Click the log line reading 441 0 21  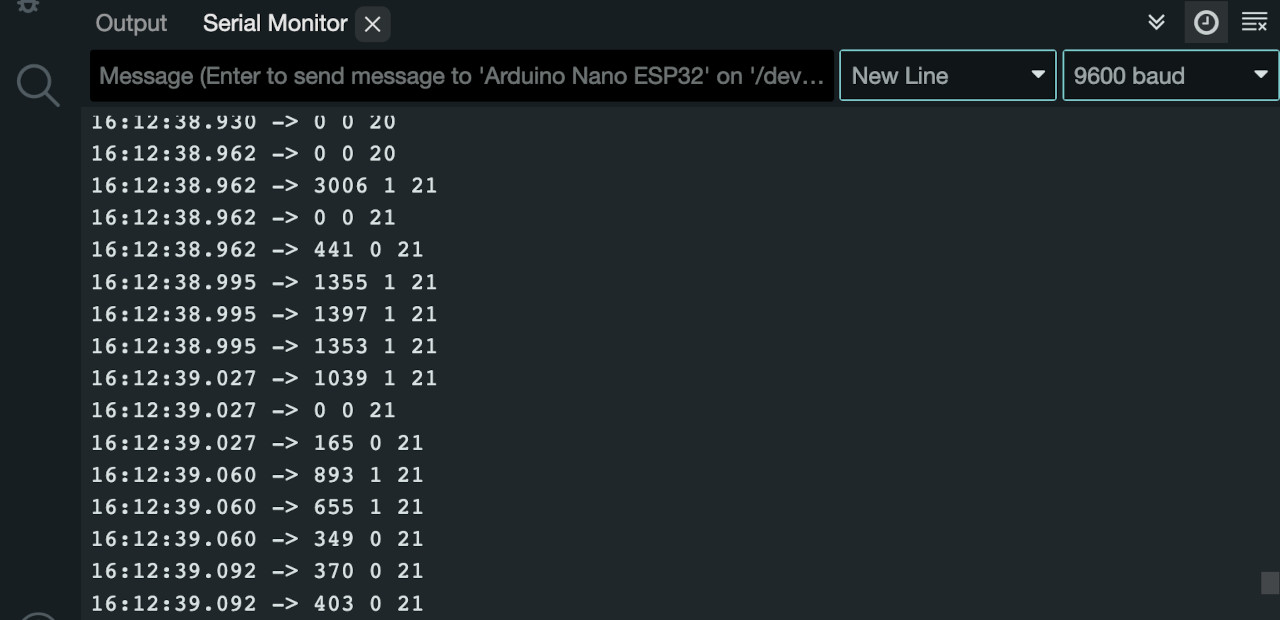pos(257,250)
